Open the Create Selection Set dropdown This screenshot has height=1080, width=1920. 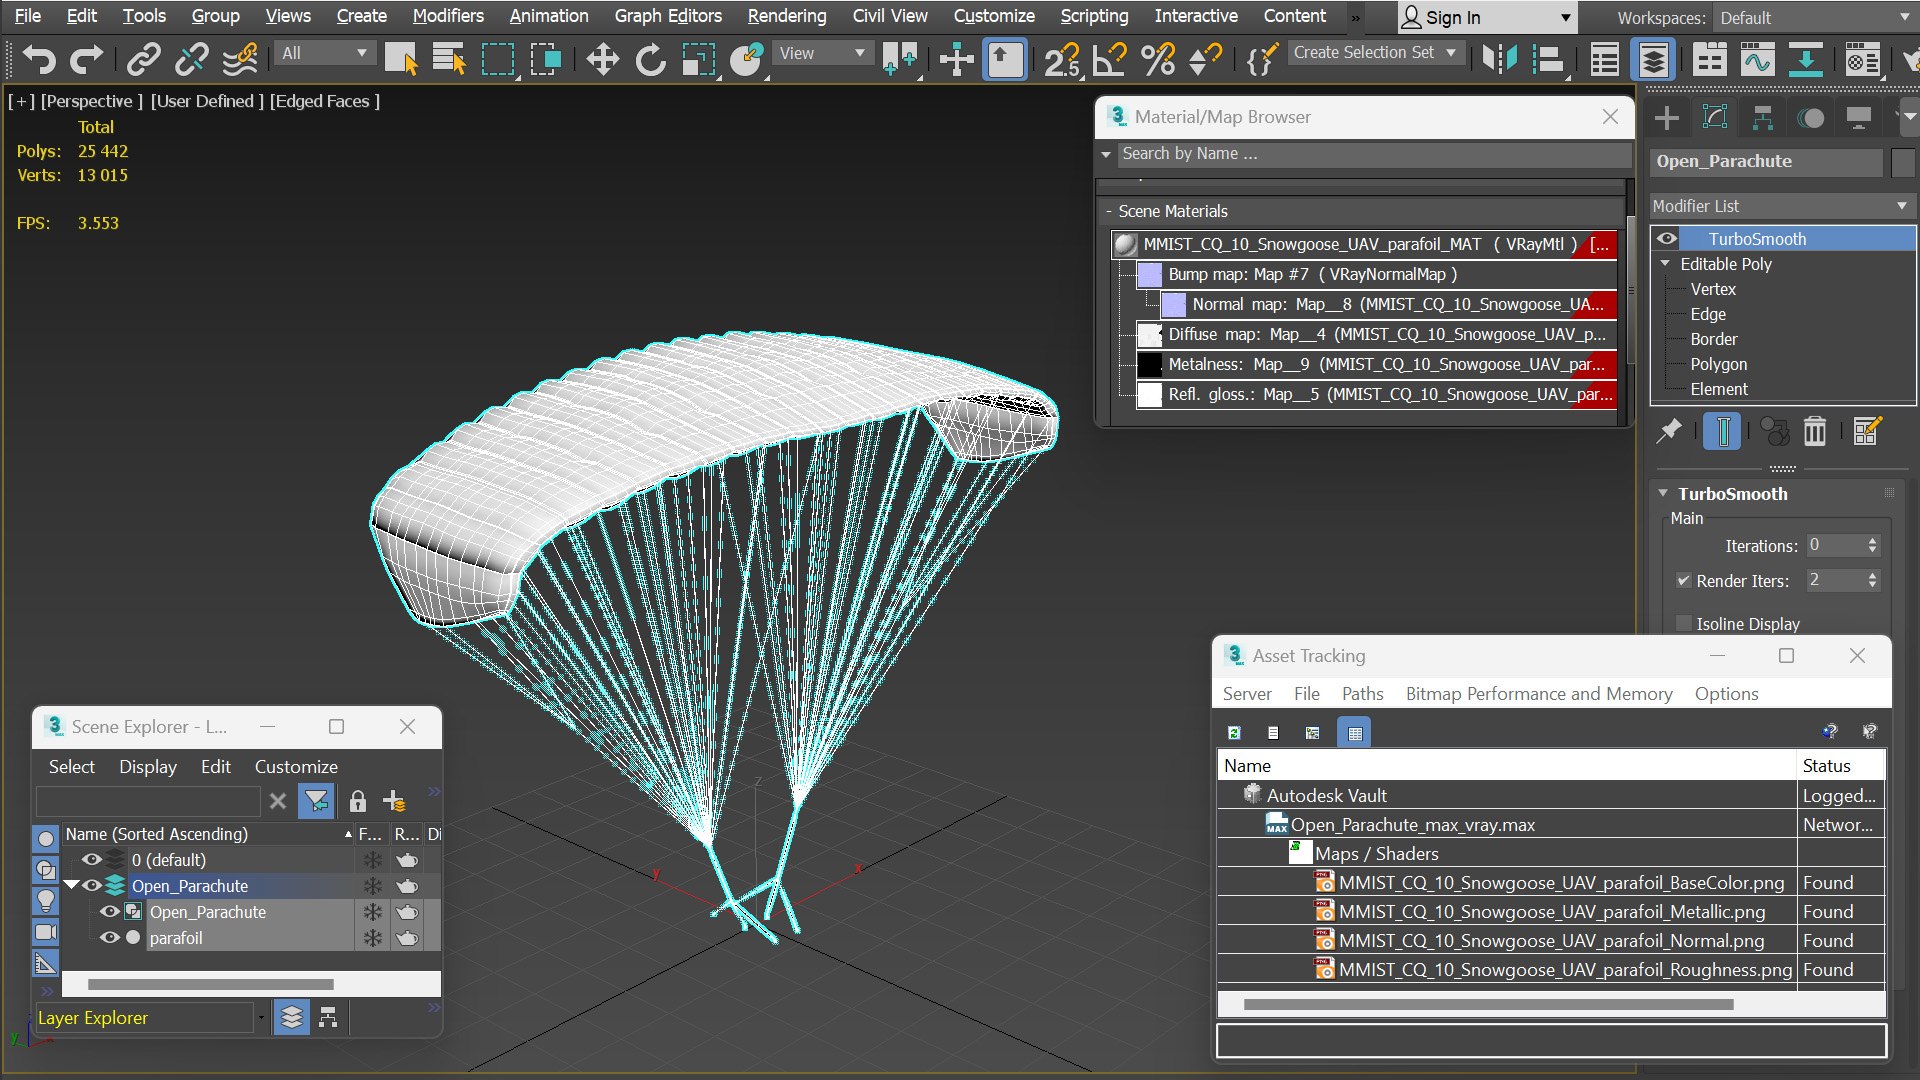coord(1375,52)
